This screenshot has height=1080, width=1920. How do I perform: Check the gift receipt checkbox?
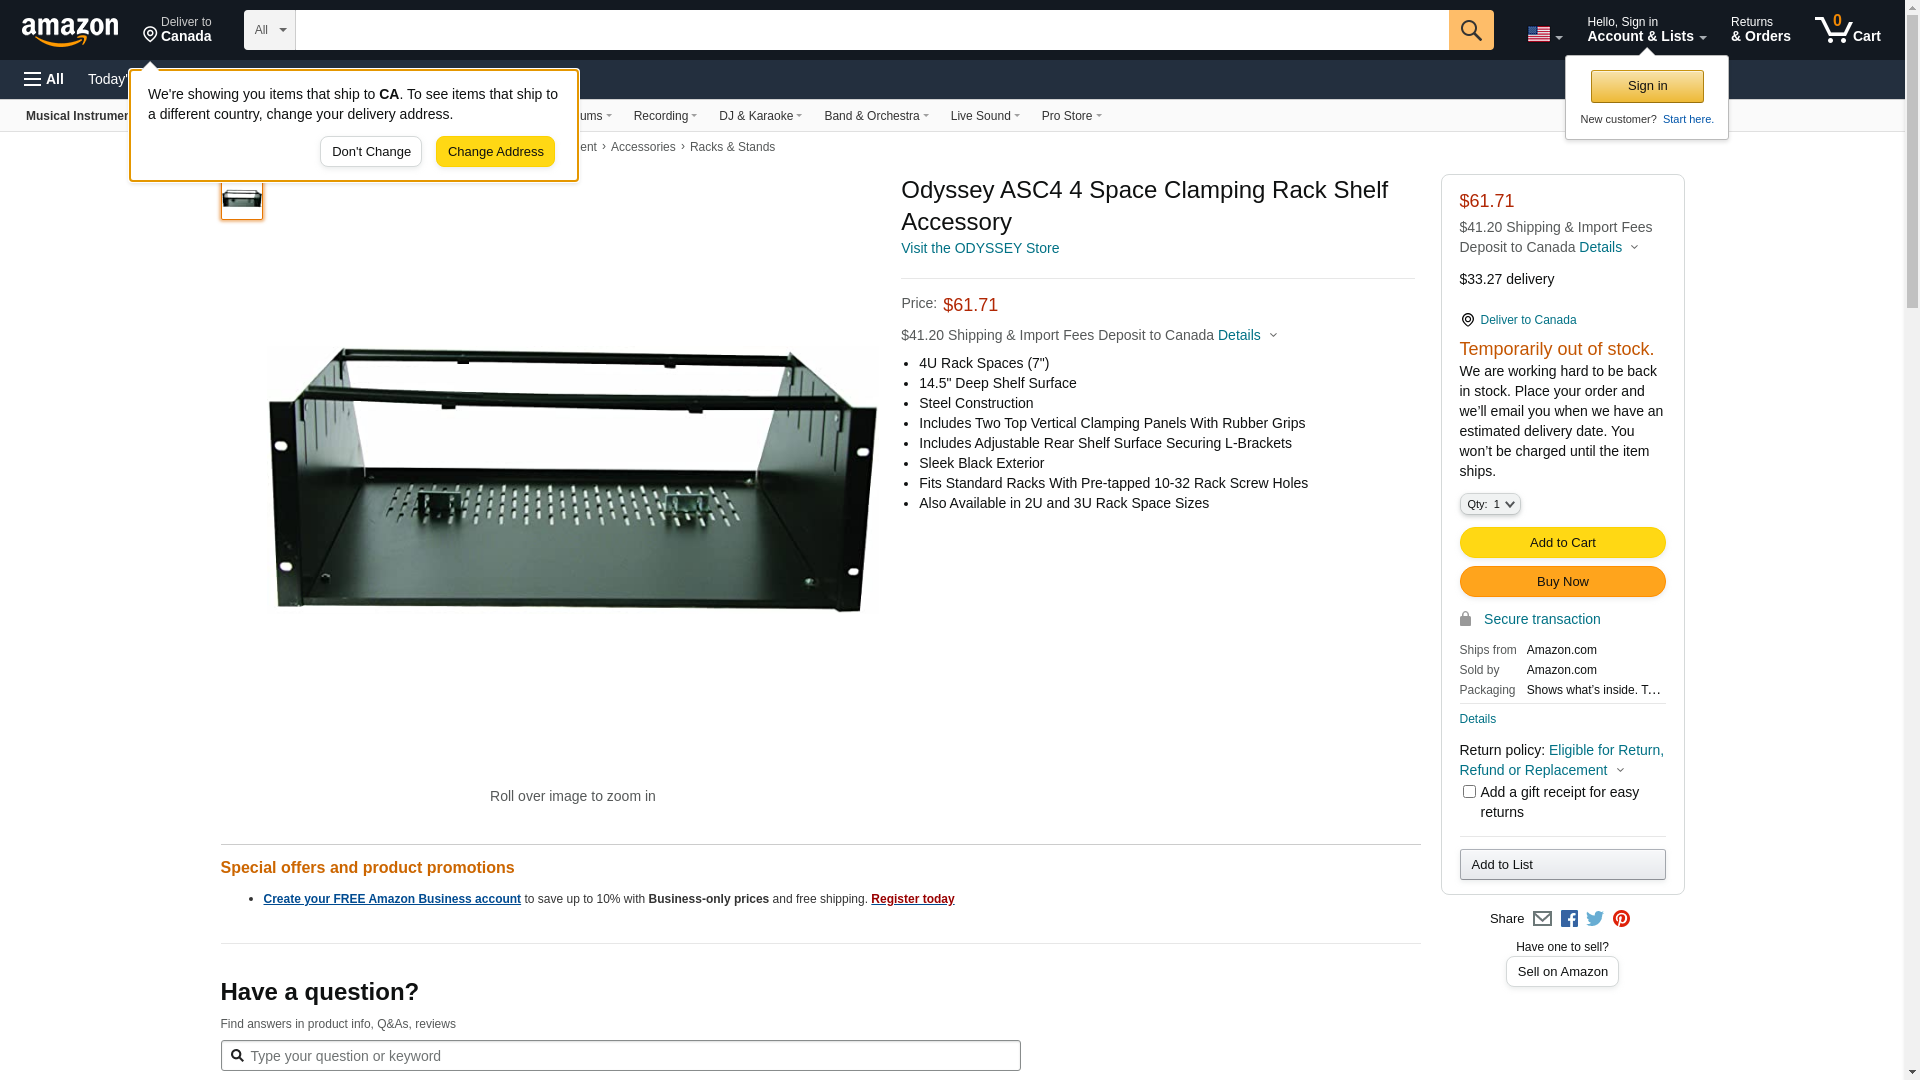[1469, 792]
